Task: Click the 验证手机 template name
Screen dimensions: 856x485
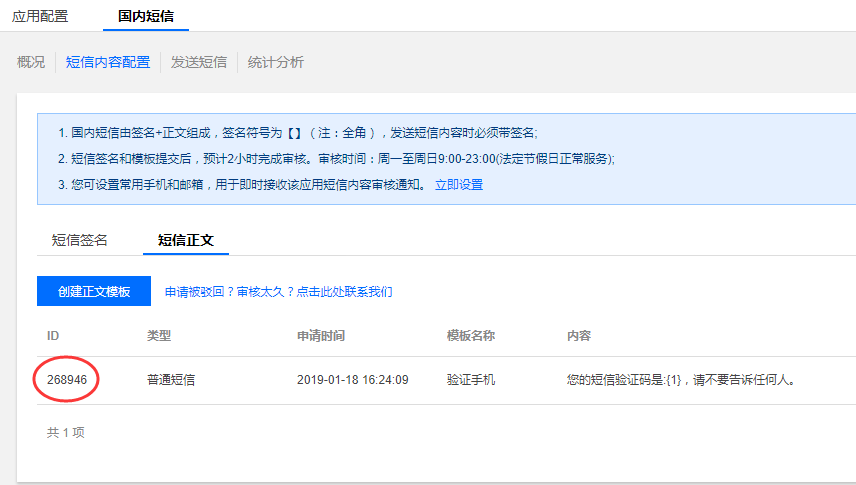Action: coord(471,380)
